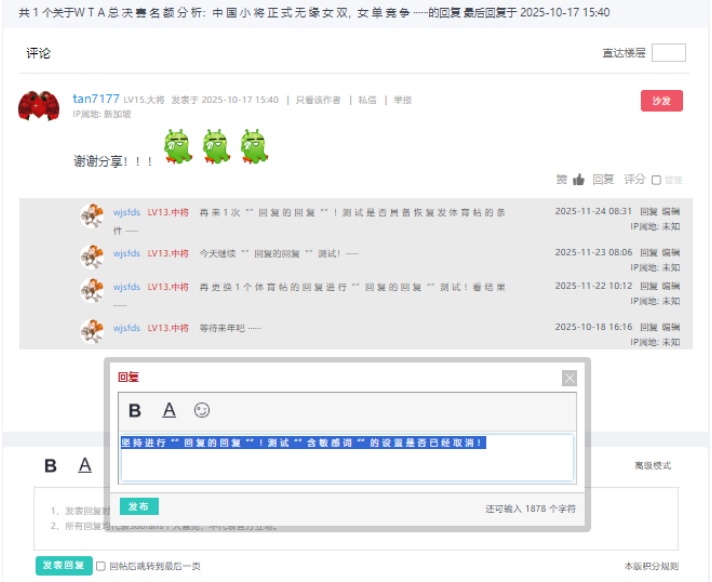Open wjsfds username on 2025-11-23 reply
This screenshot has width=712, height=582.
127,253
